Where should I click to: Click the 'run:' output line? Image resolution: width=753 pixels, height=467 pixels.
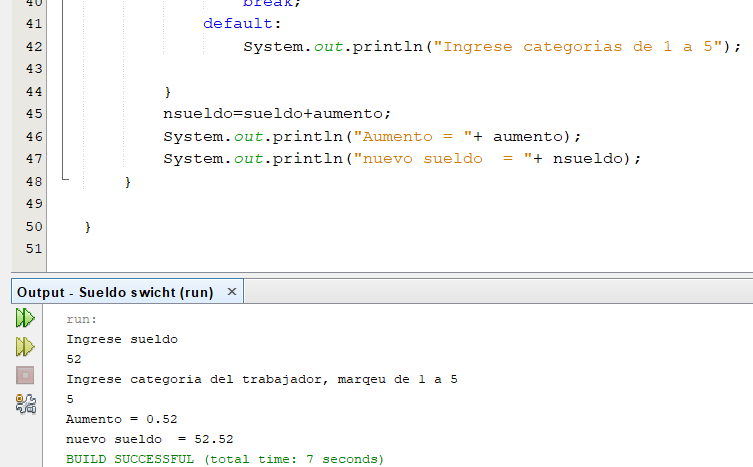tap(82, 320)
